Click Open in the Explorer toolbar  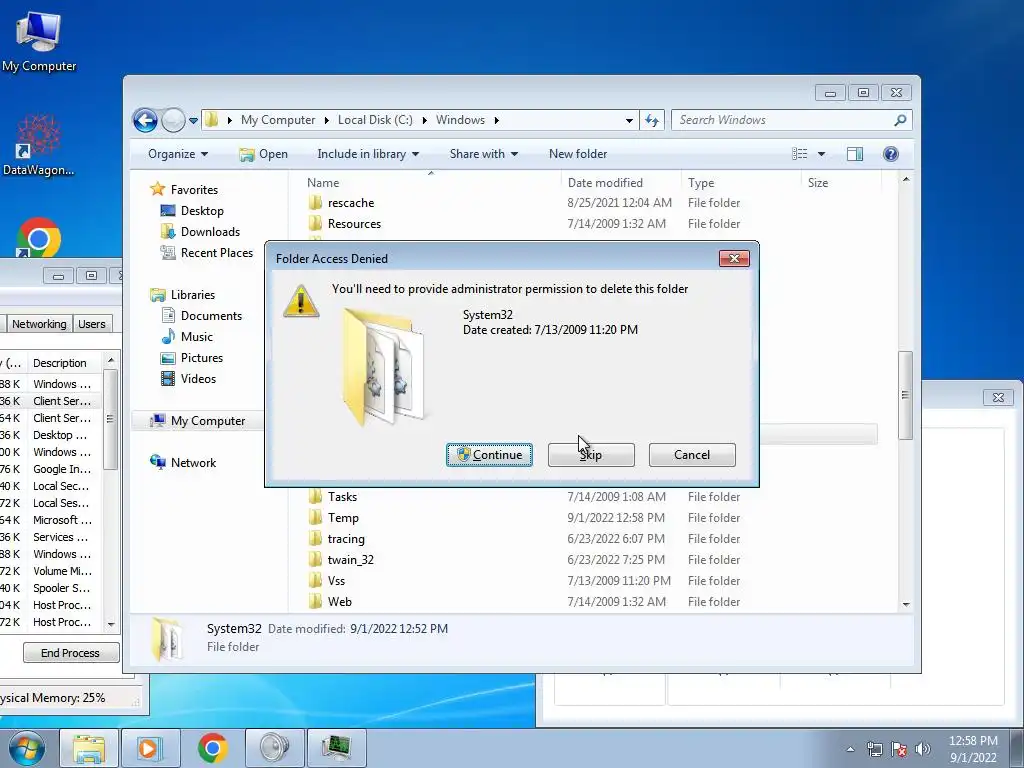264,154
